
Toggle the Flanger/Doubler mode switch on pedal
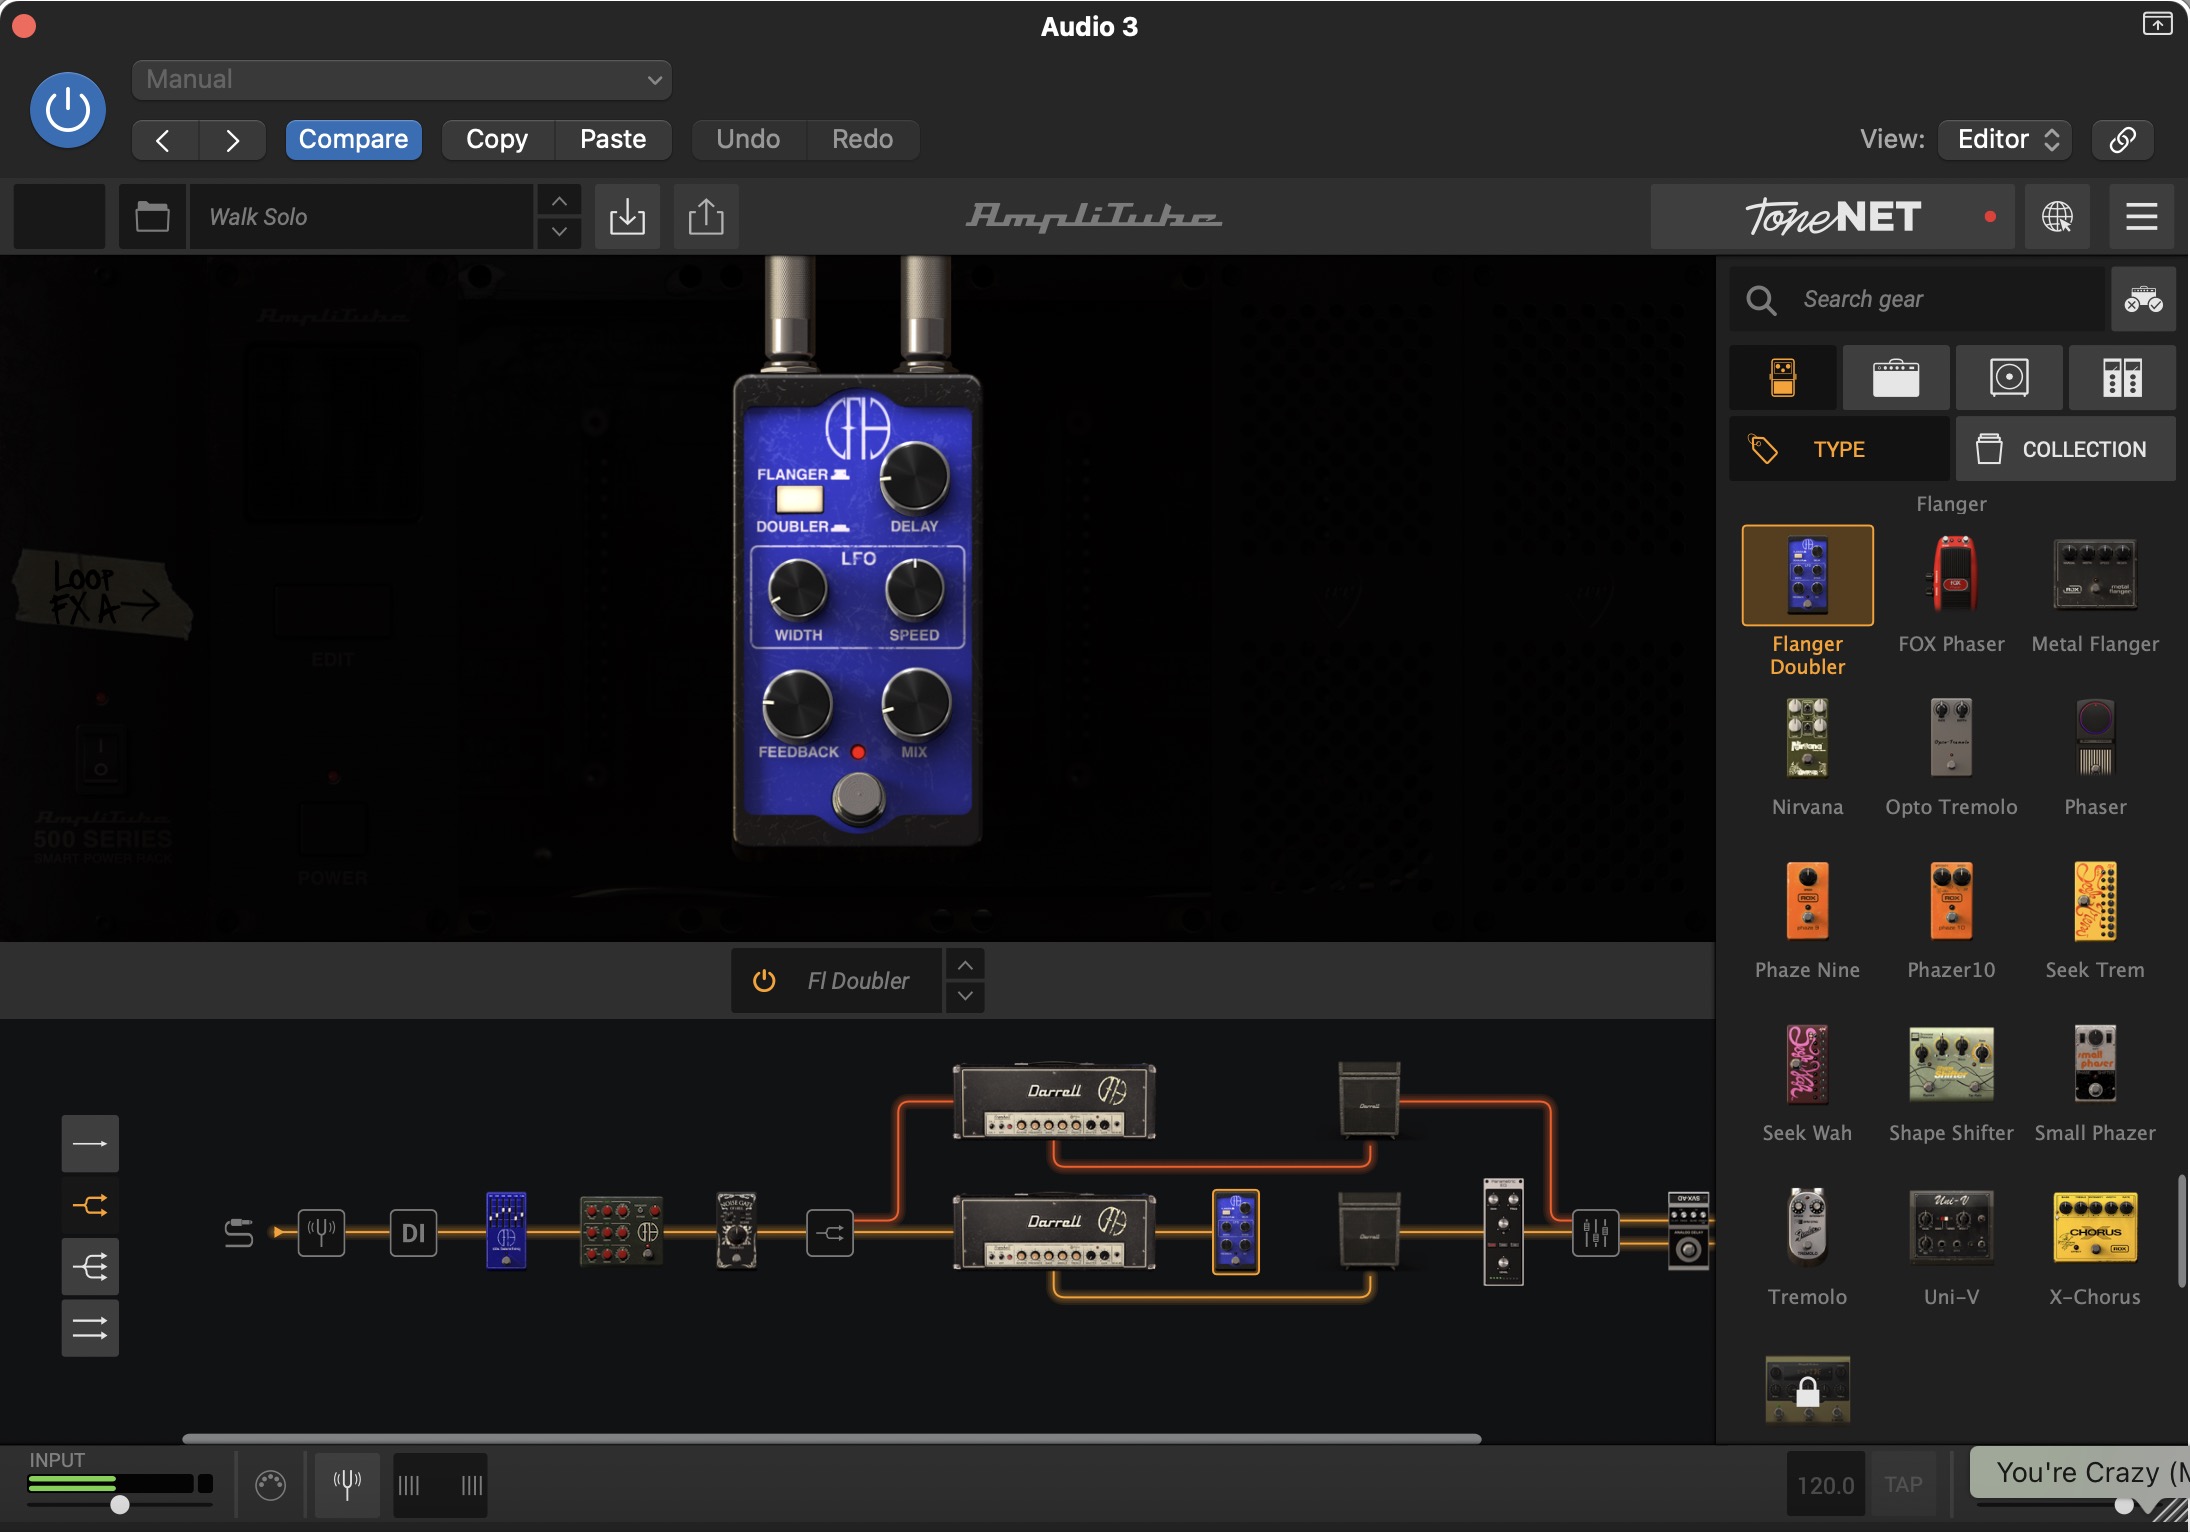(799, 499)
